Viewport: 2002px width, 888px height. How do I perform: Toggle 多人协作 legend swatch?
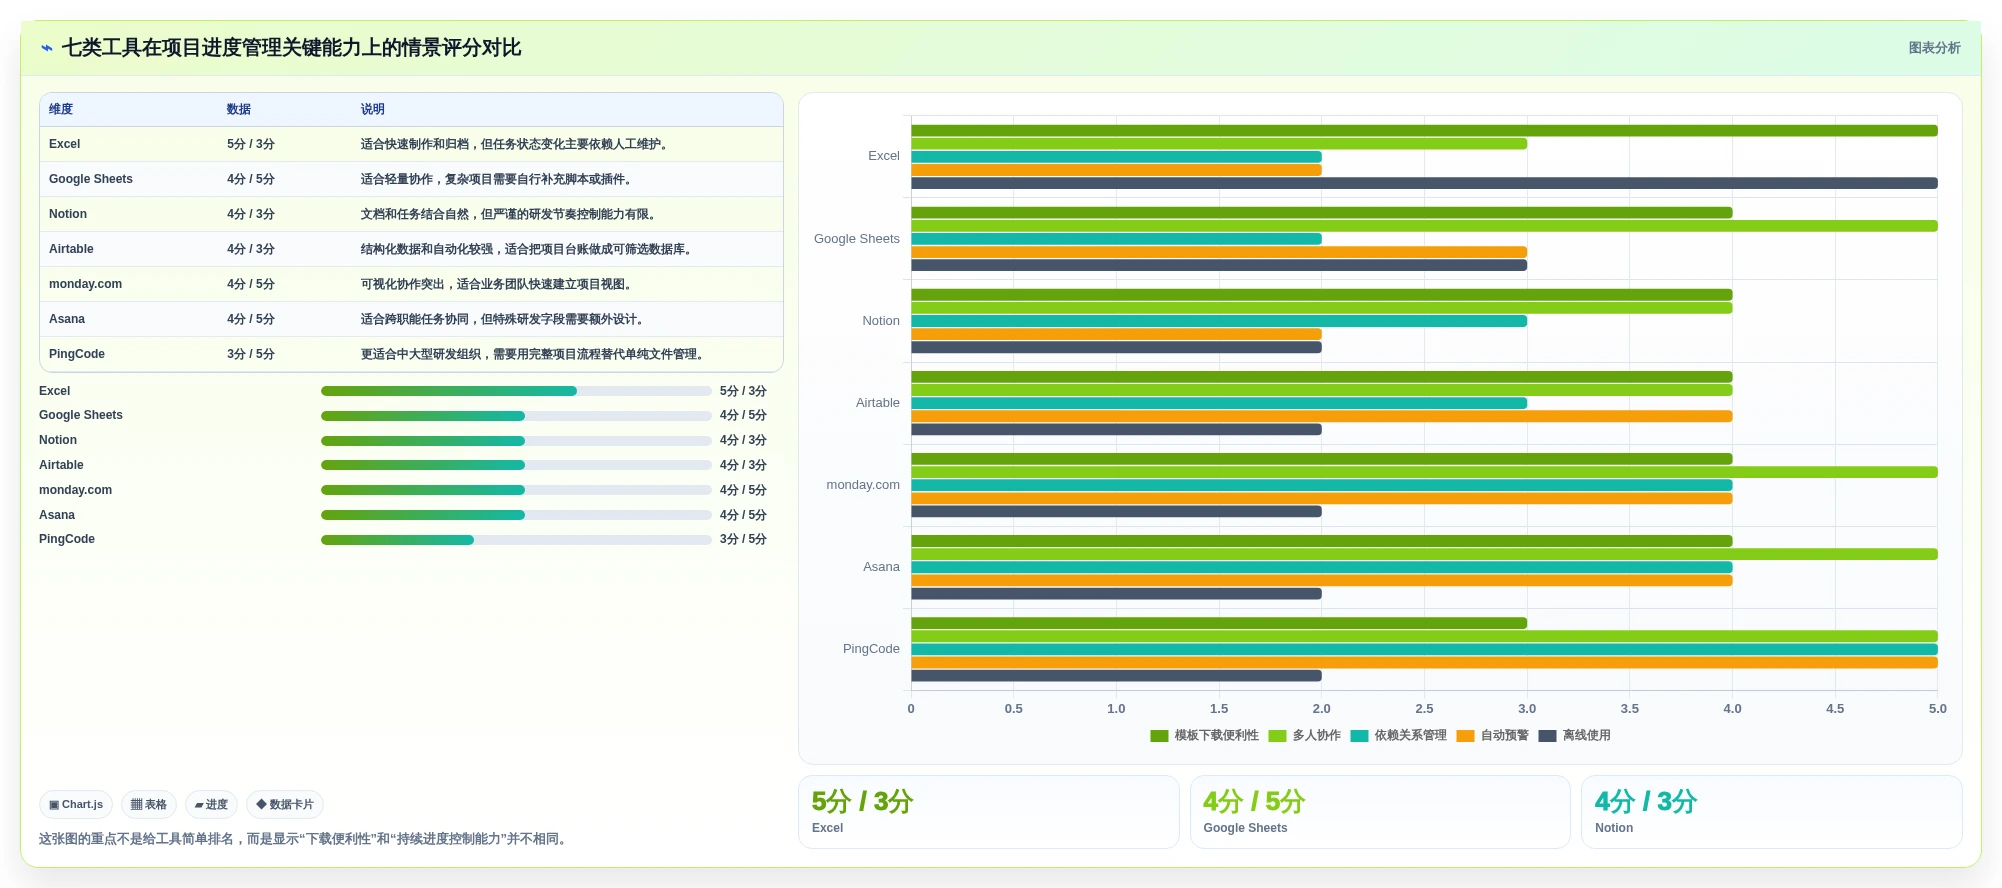1277,736
